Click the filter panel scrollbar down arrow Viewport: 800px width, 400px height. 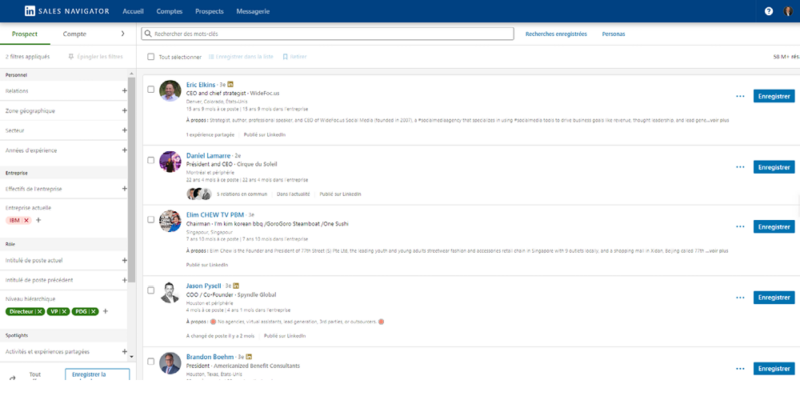(x=132, y=357)
